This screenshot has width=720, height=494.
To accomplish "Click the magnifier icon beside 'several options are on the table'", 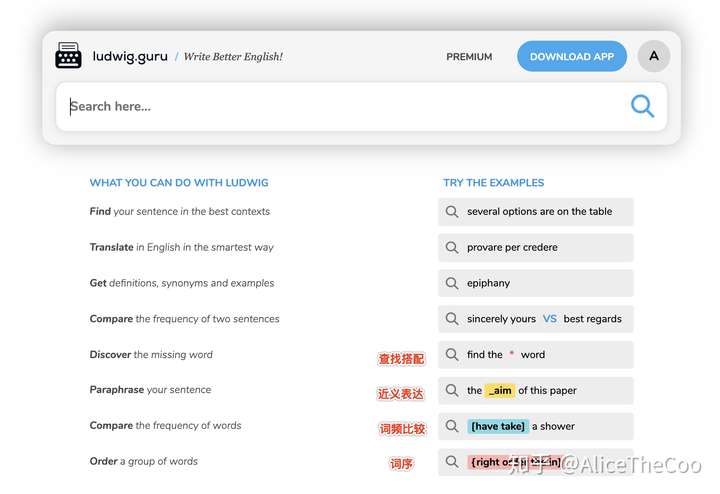I will [x=452, y=212].
